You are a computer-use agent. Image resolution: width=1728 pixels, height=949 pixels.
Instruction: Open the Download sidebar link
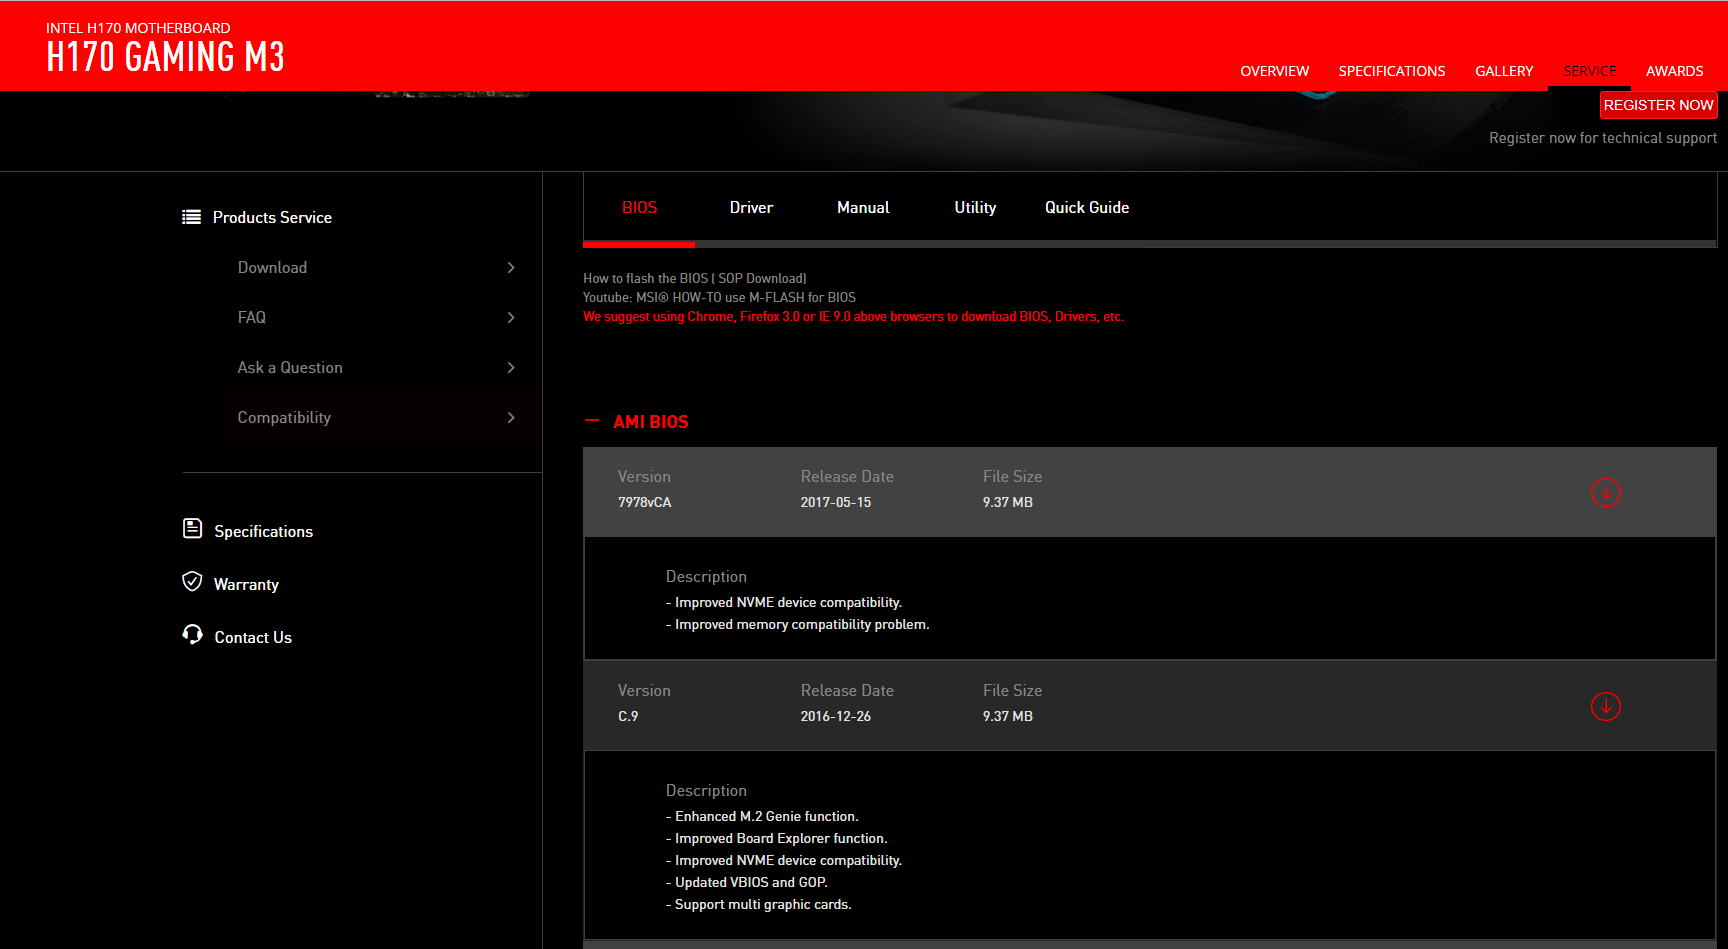coord(272,267)
